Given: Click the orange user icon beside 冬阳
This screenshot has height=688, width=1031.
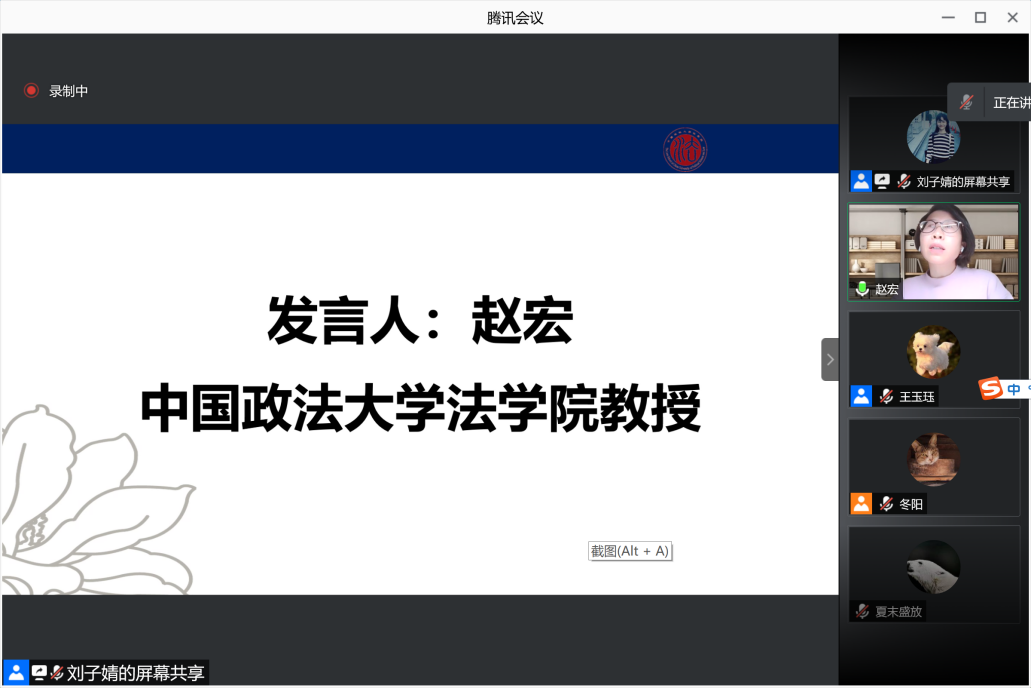Looking at the screenshot, I should 861,504.
